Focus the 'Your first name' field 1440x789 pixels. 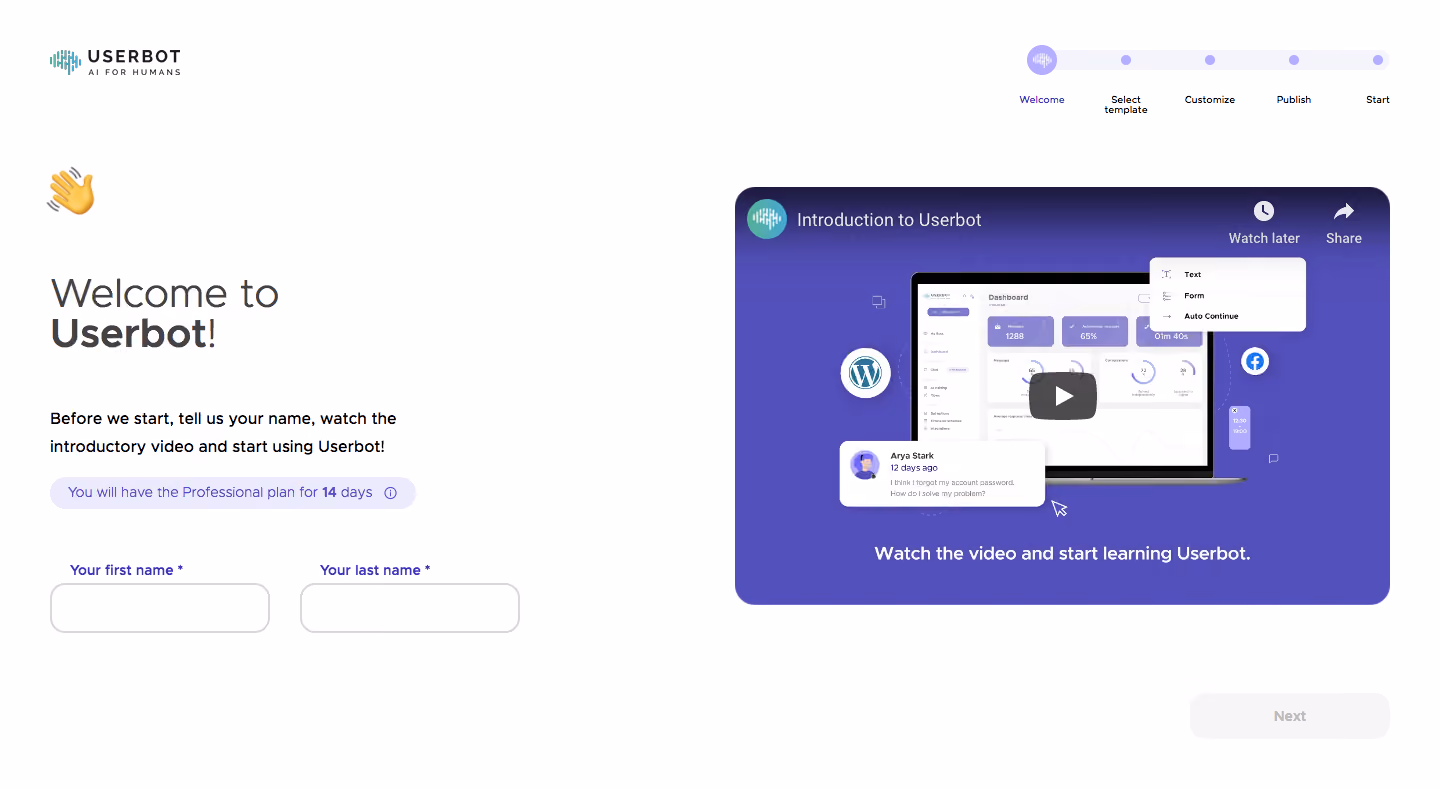(160, 608)
